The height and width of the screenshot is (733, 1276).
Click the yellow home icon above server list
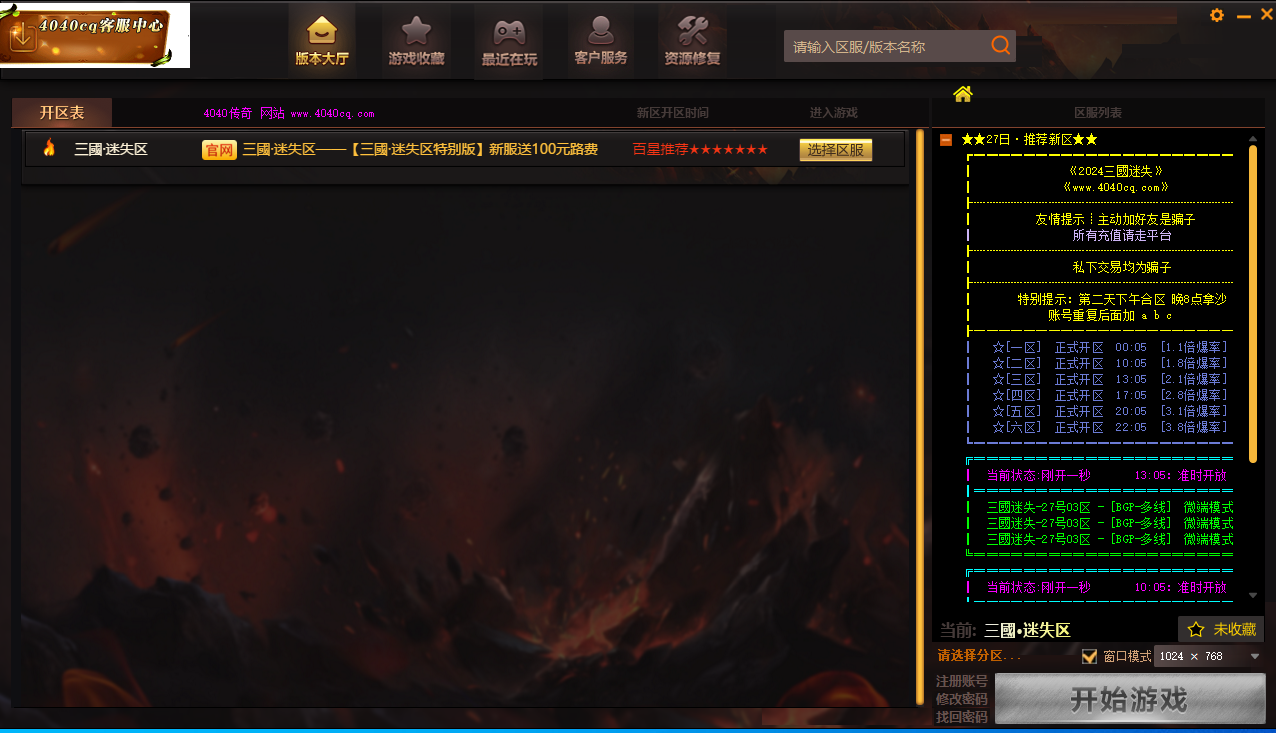coord(962,94)
